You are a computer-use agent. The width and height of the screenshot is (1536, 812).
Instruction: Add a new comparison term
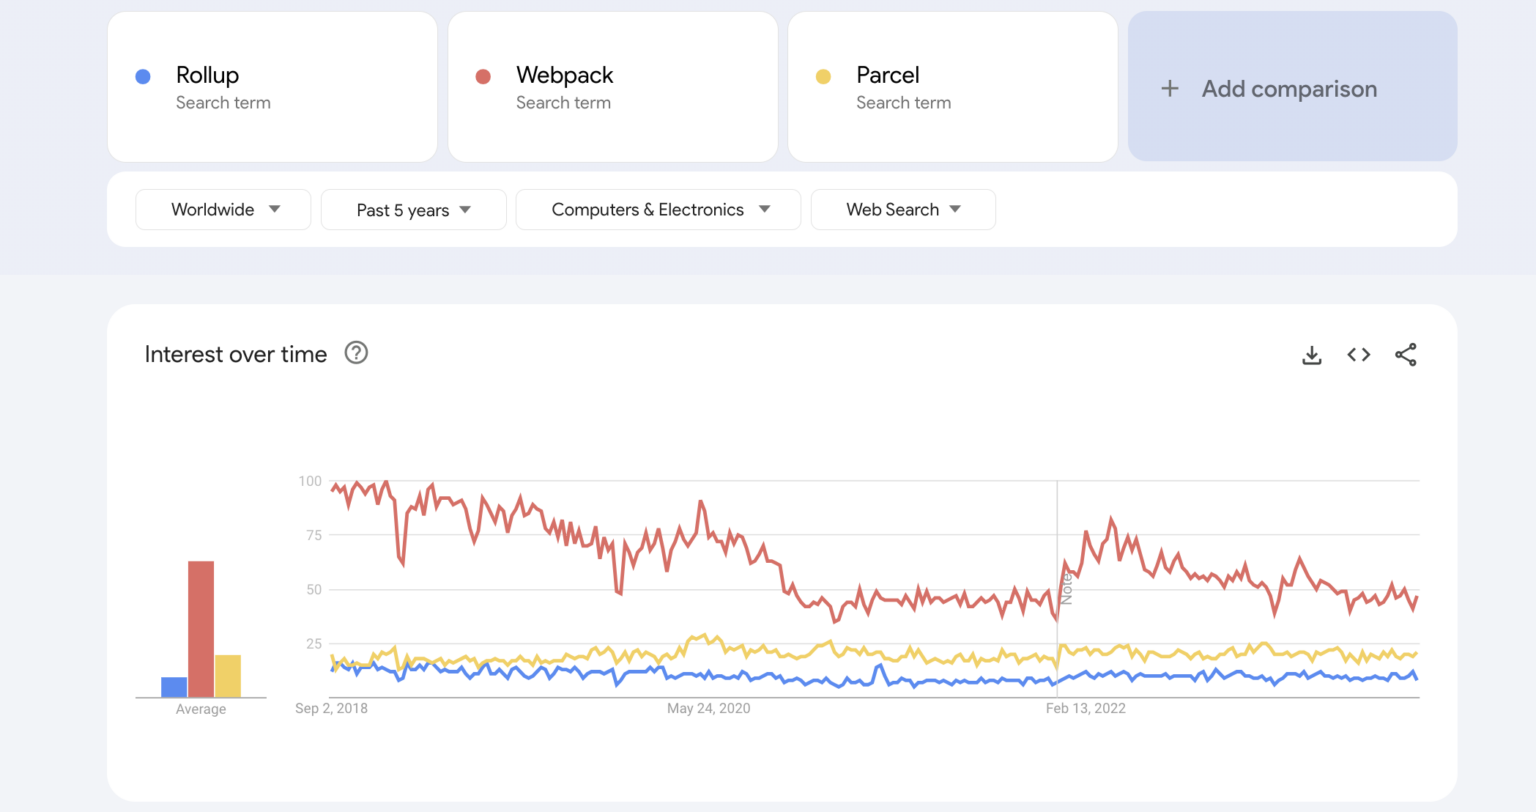[x=1291, y=88]
